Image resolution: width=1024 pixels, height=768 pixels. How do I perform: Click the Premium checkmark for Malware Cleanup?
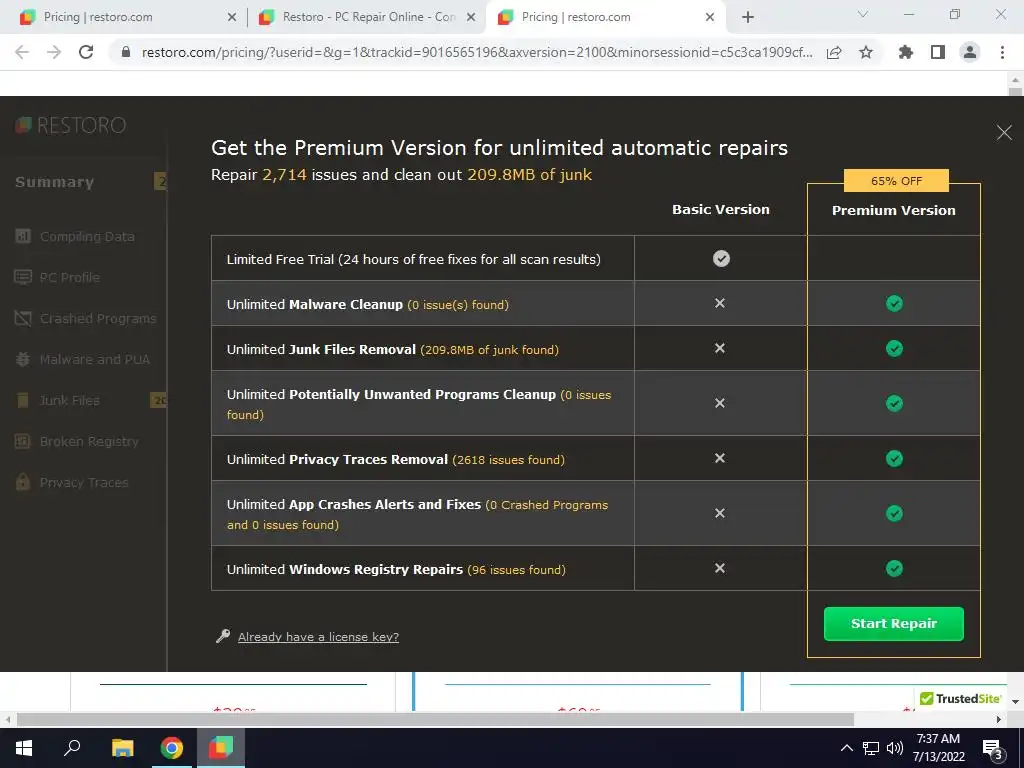pyautogui.click(x=894, y=303)
